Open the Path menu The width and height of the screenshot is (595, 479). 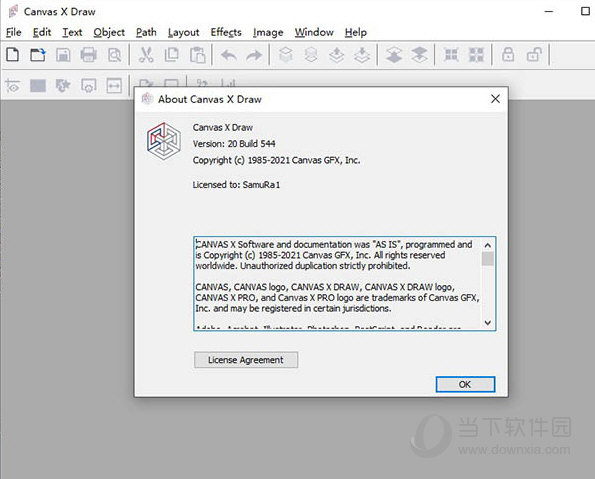click(x=146, y=32)
